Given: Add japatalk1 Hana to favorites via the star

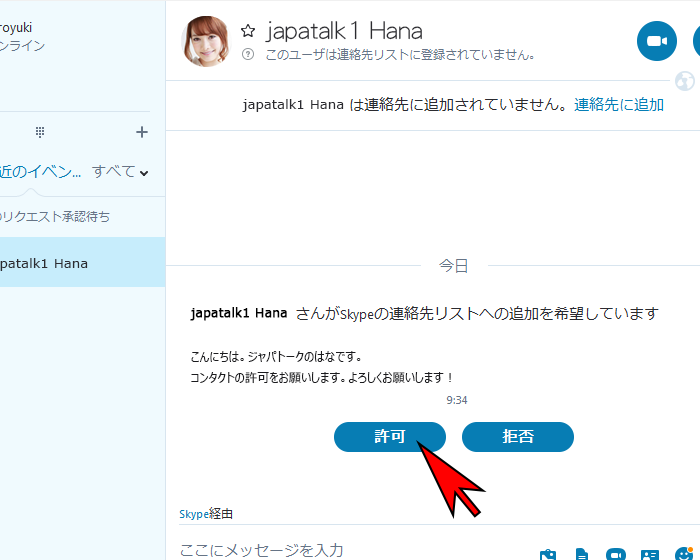Looking at the screenshot, I should pyautogui.click(x=248, y=31).
